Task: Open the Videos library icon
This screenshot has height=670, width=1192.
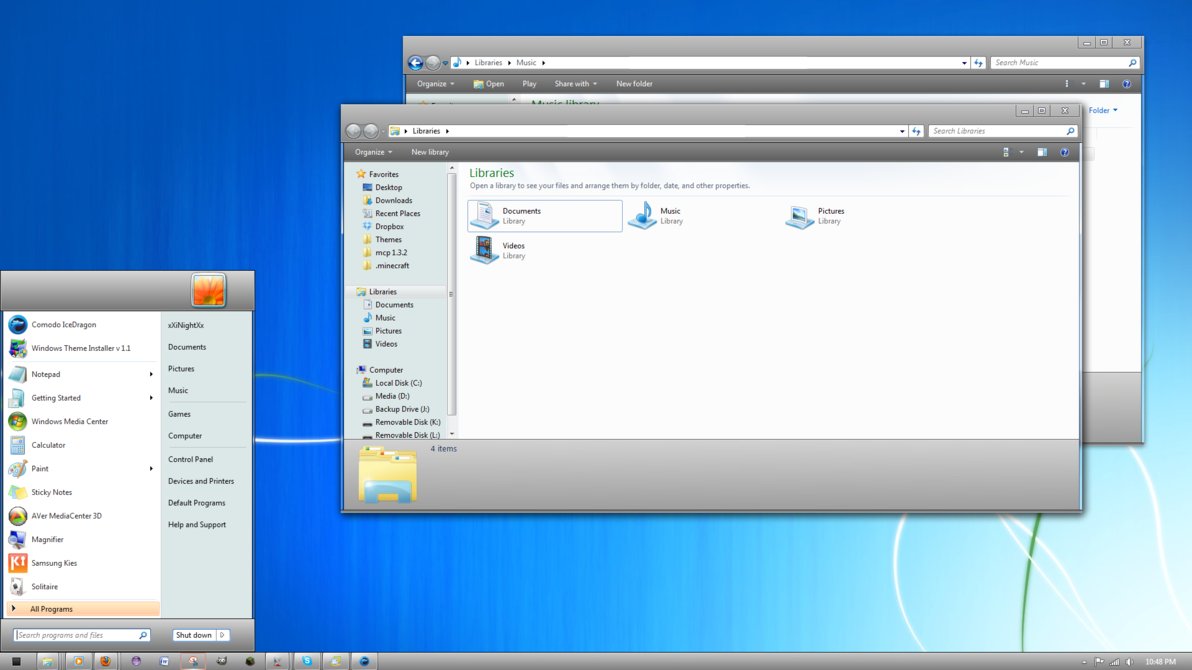Action: pos(486,250)
